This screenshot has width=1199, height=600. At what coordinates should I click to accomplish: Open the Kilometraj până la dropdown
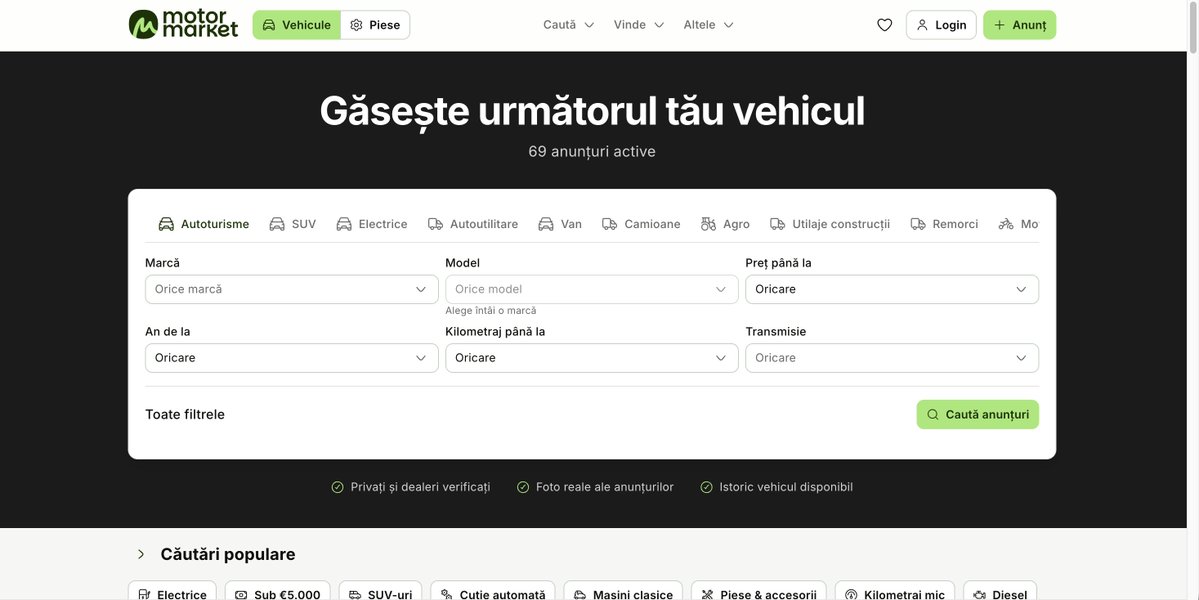click(592, 358)
